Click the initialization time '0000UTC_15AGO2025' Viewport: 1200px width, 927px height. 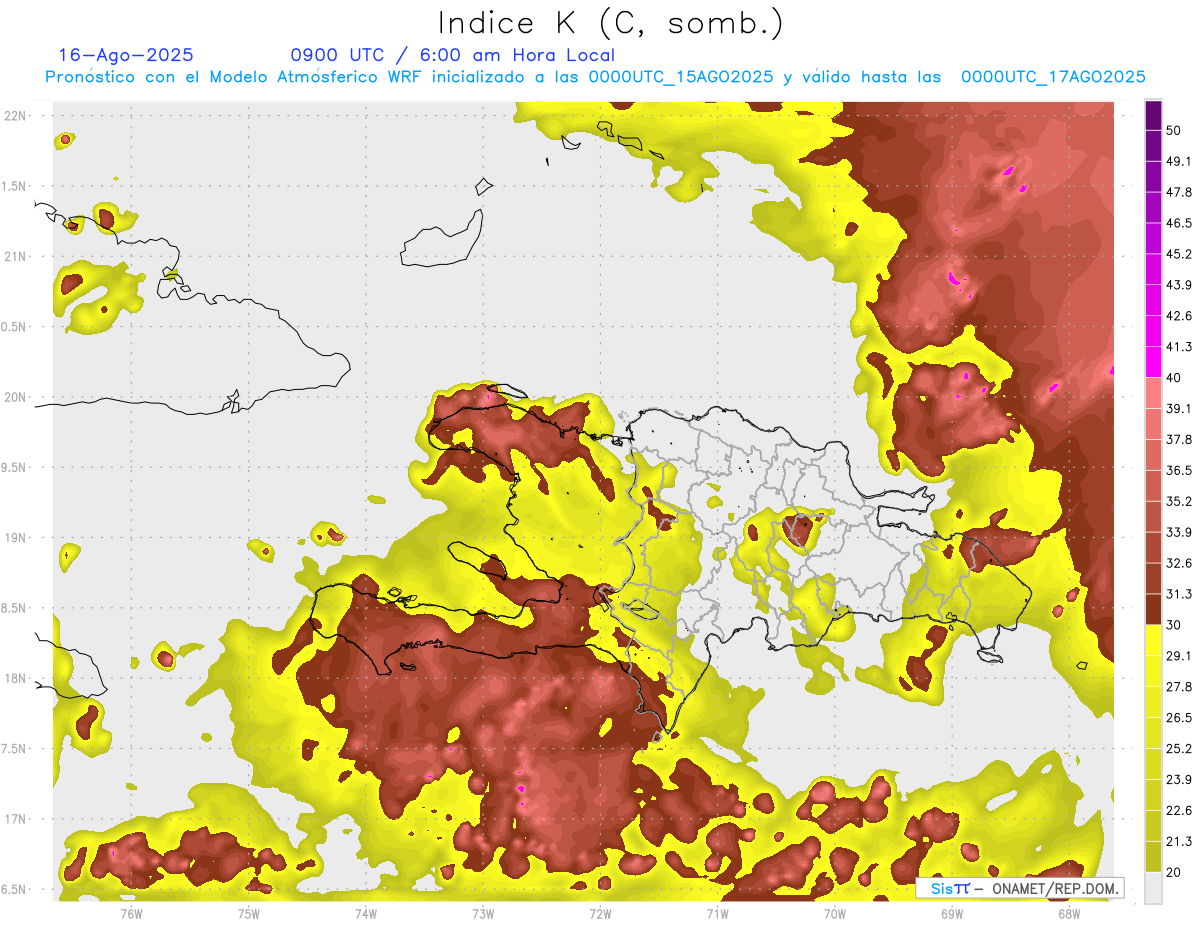coord(681,77)
